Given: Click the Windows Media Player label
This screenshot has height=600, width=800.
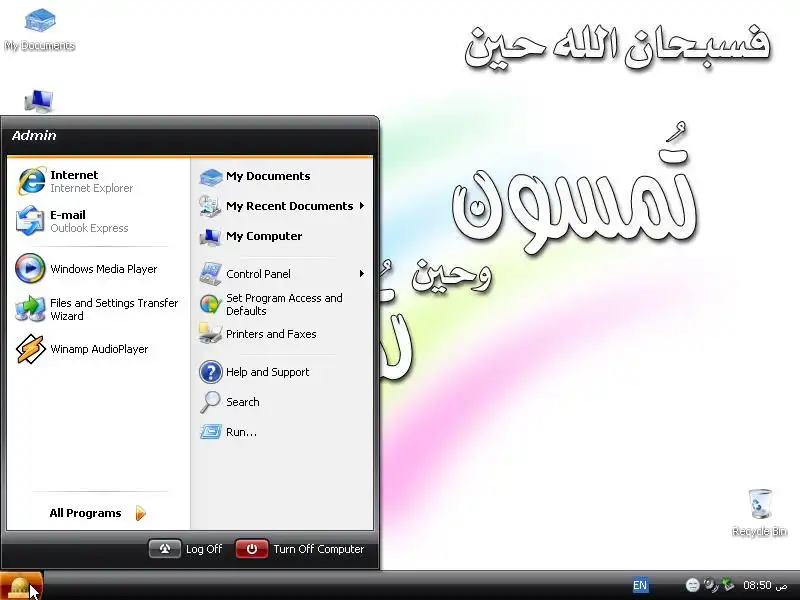Looking at the screenshot, I should (x=104, y=269).
